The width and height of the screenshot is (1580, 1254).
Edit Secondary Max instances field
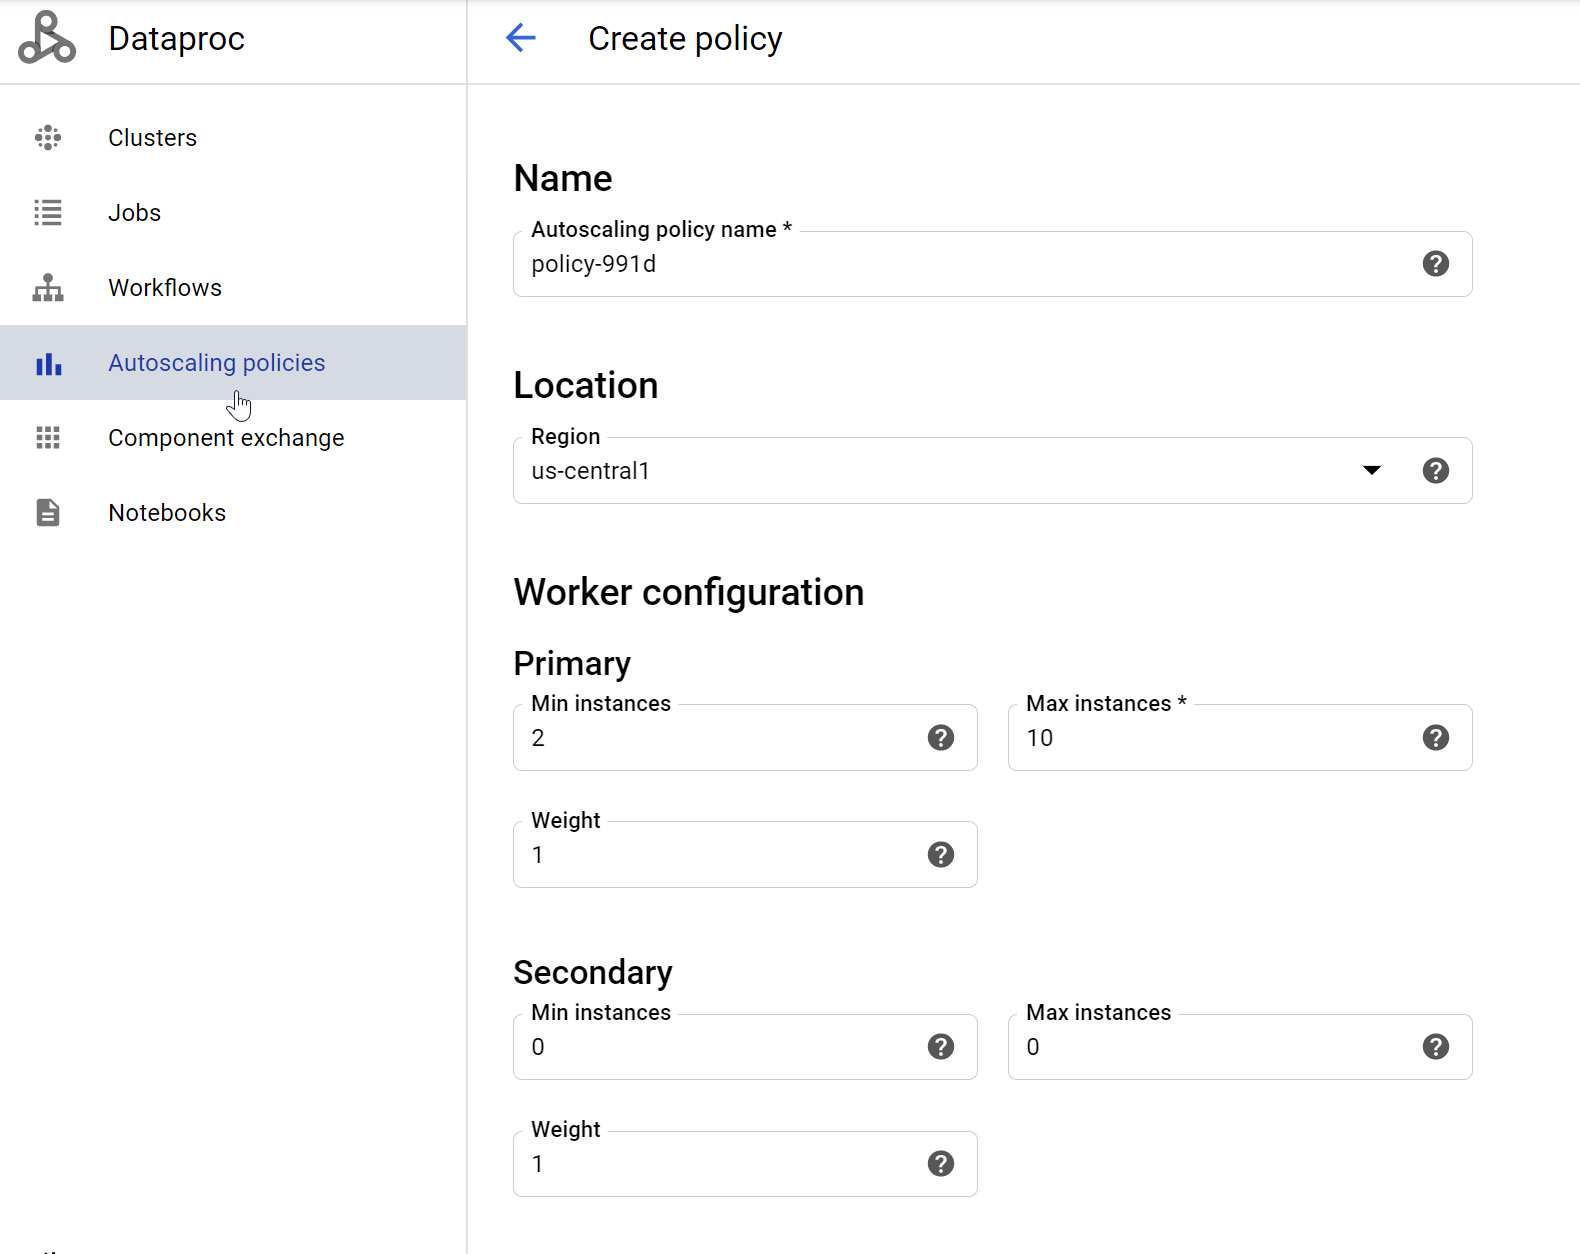click(x=1240, y=1047)
